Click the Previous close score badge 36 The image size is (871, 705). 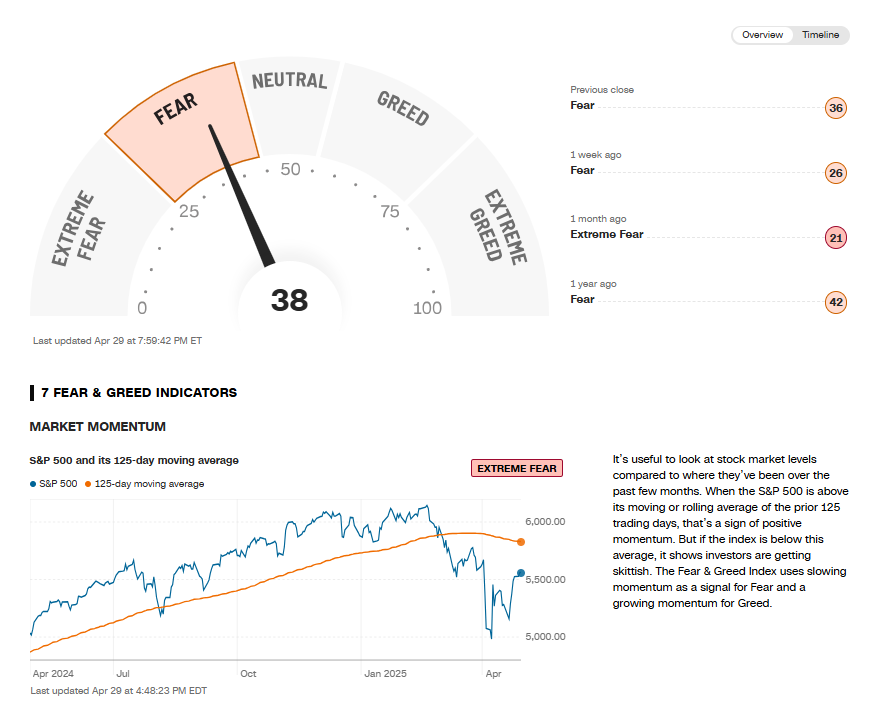click(x=836, y=108)
